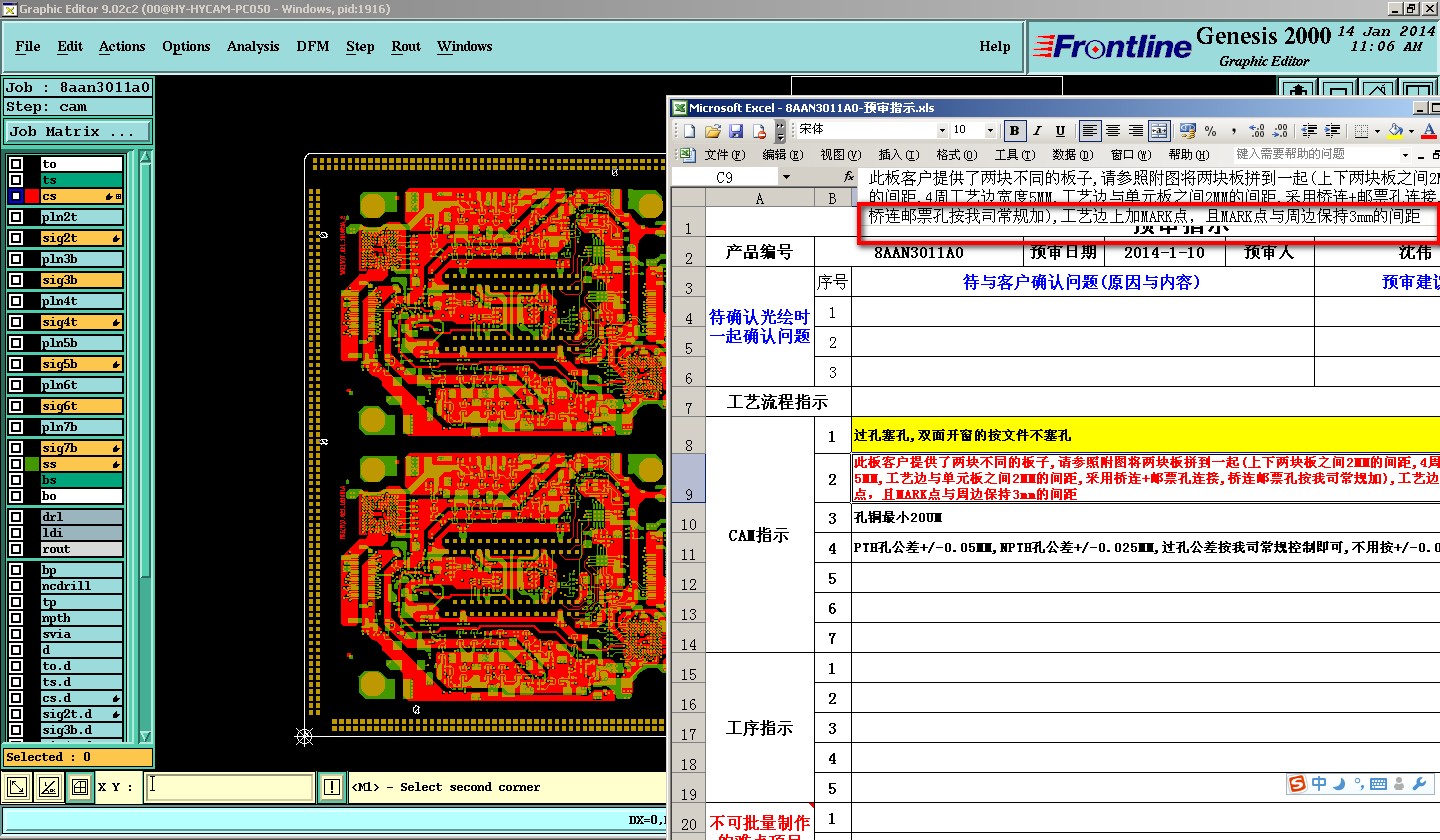Click the Help menu button in Genesis

[994, 46]
